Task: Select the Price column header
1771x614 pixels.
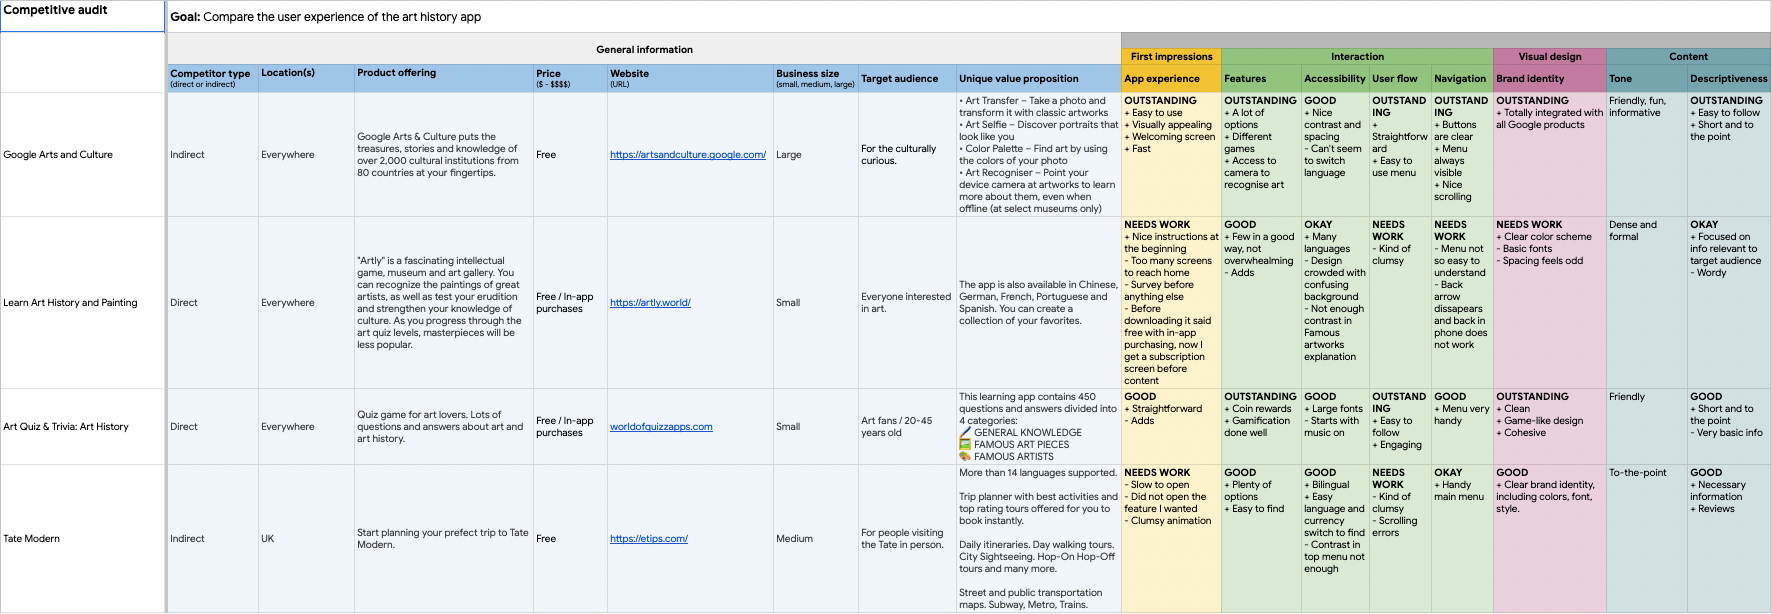Action: (570, 79)
